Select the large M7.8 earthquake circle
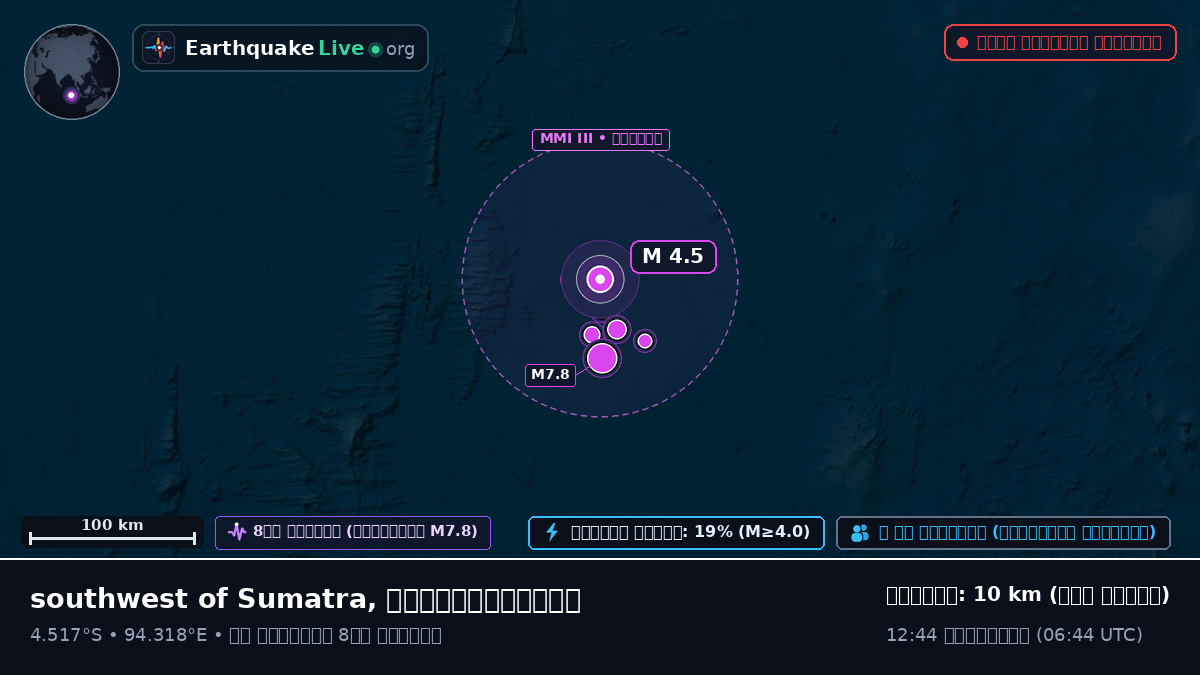 click(602, 358)
